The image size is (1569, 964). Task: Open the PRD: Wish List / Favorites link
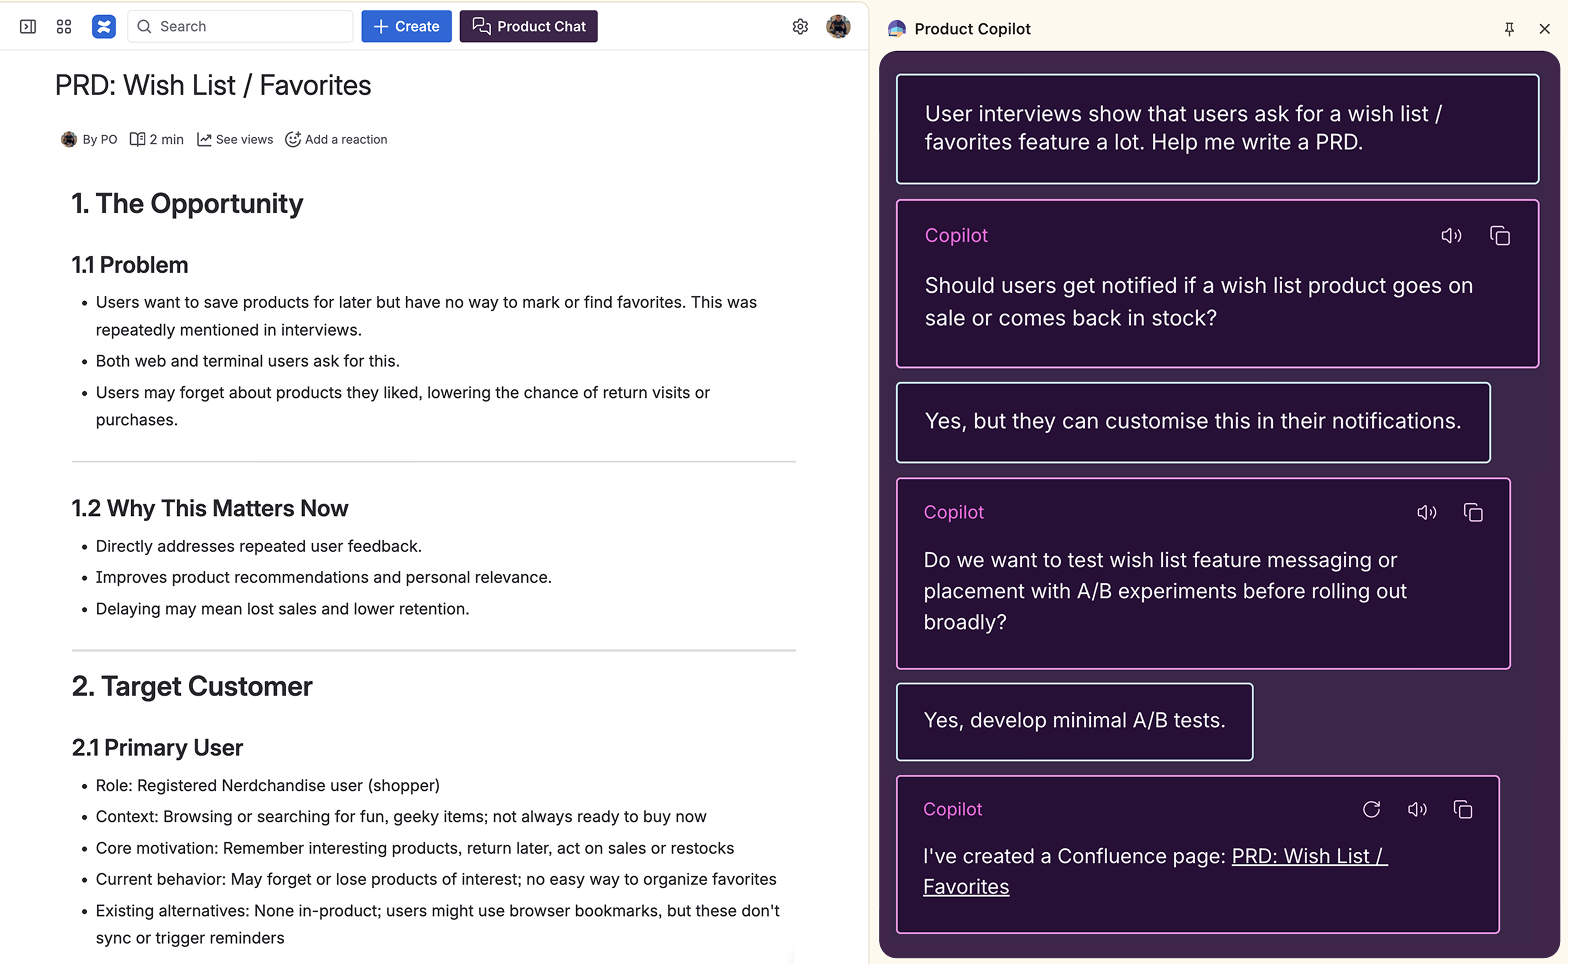pos(1308,857)
